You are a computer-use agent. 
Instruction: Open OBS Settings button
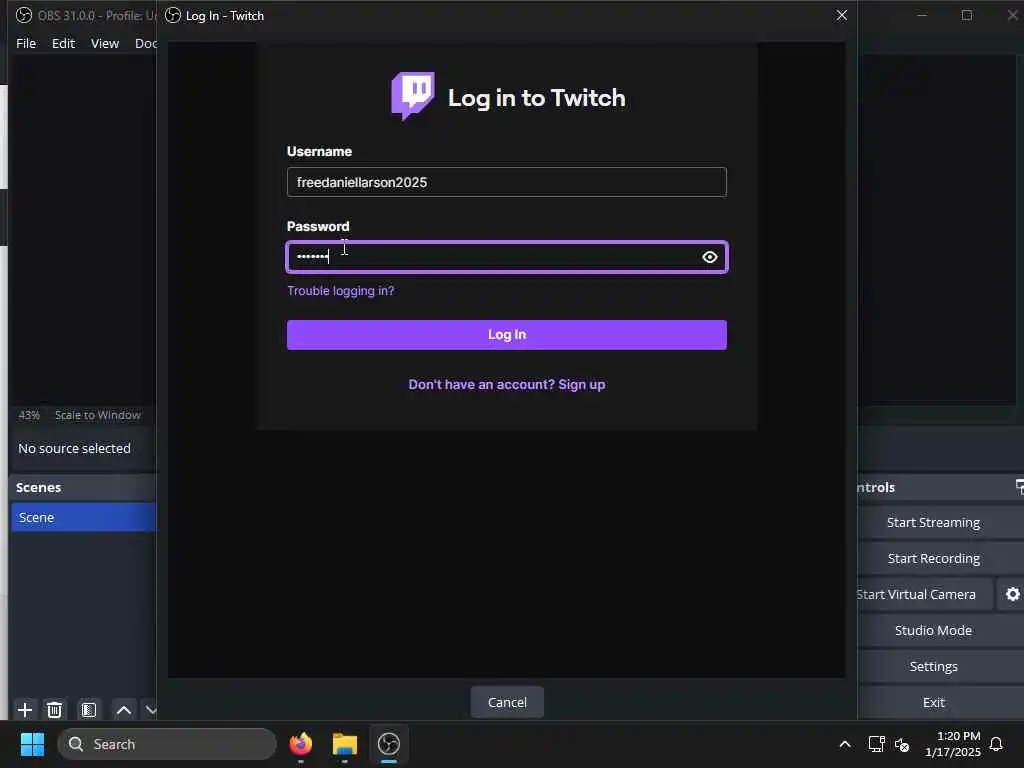coord(933,666)
